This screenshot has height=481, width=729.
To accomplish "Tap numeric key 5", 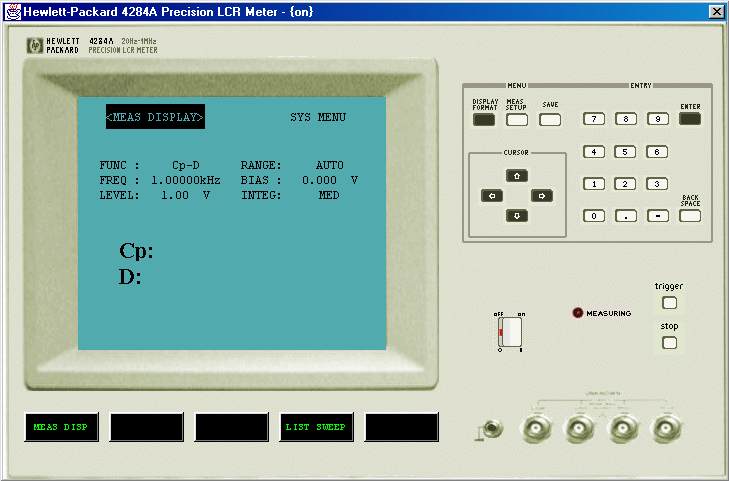I will (625, 152).
